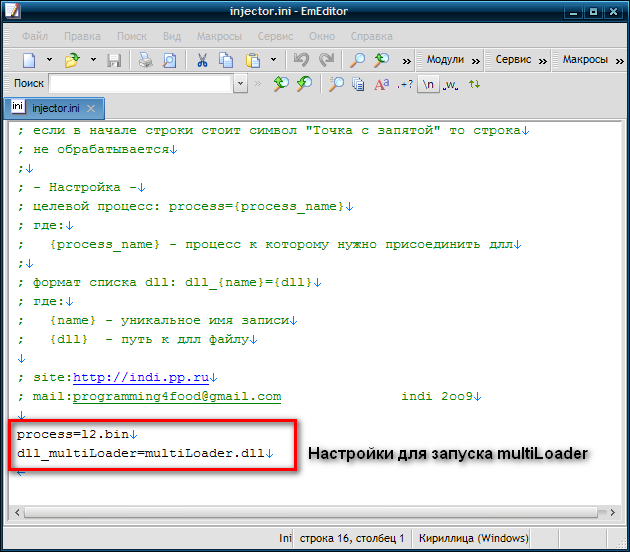Click the Undo arrow icon

[x=300, y=60]
